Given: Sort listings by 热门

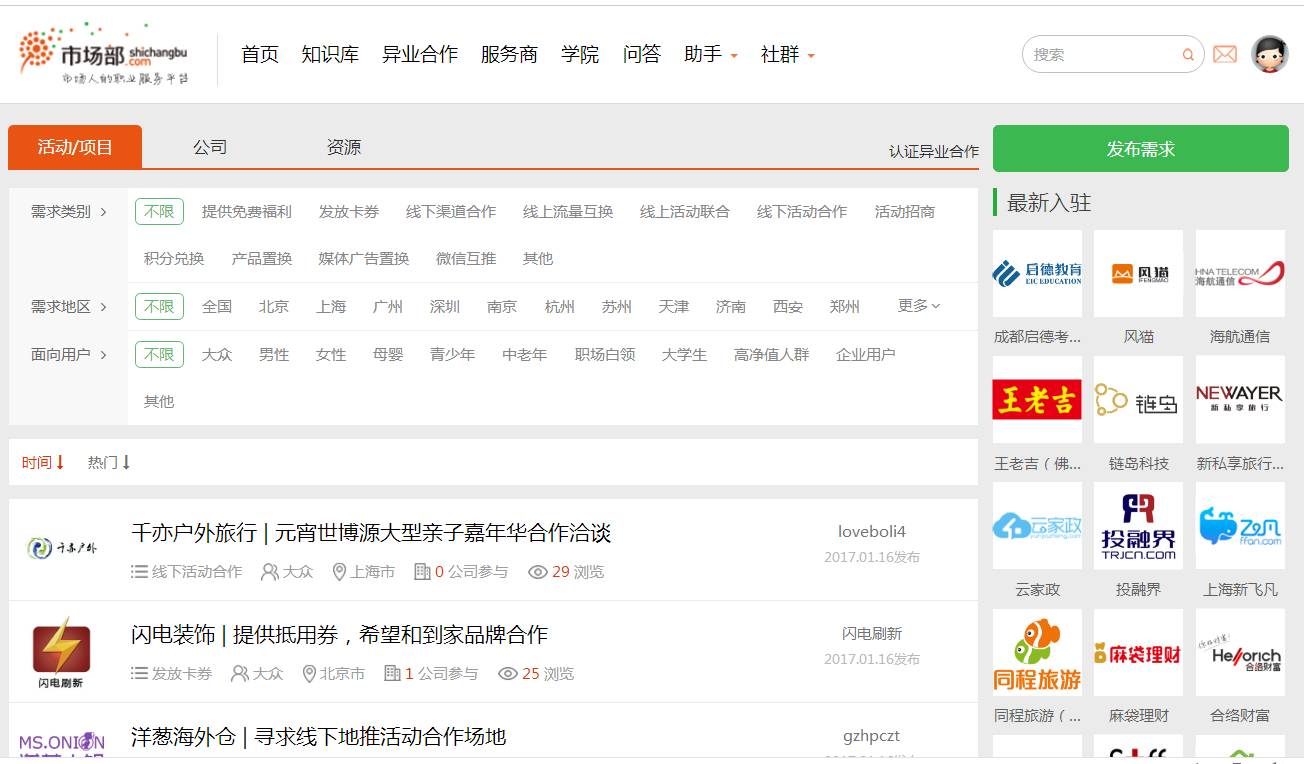Looking at the screenshot, I should pyautogui.click(x=109, y=462).
